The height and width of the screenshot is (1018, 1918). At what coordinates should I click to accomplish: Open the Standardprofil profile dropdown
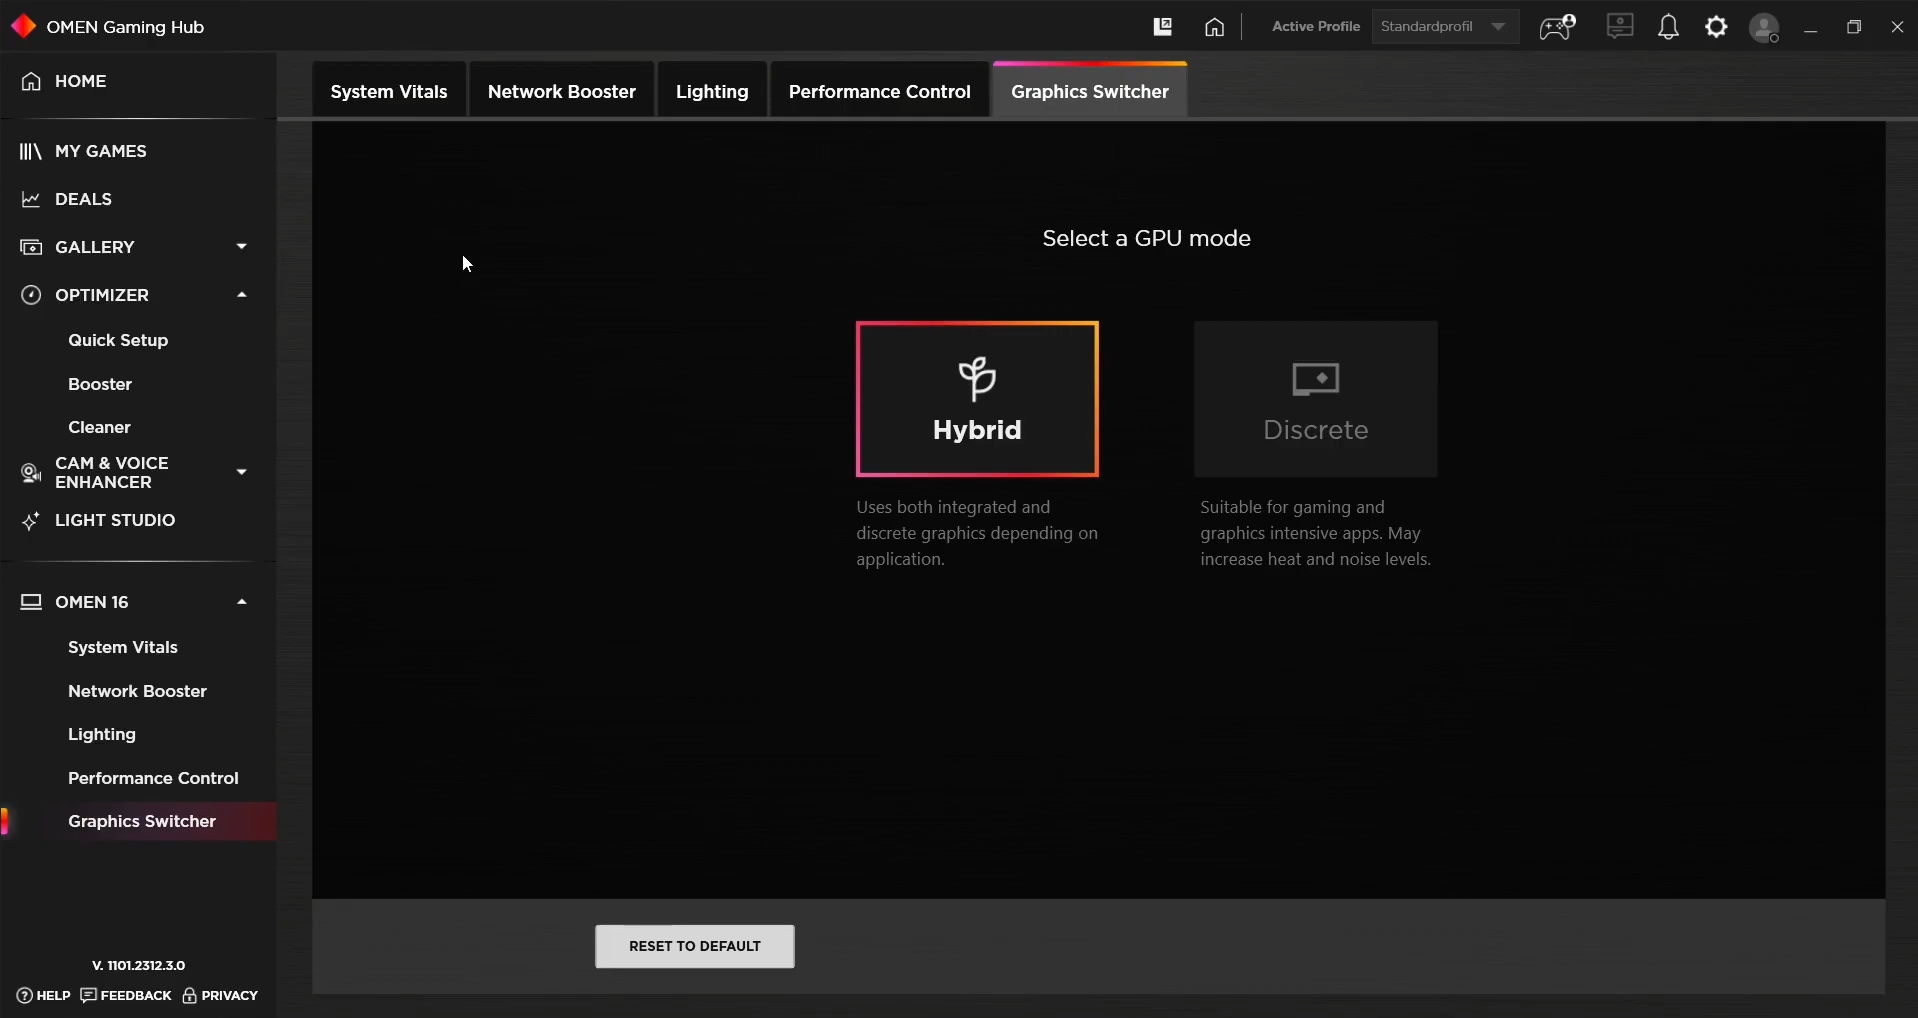(x=1445, y=27)
